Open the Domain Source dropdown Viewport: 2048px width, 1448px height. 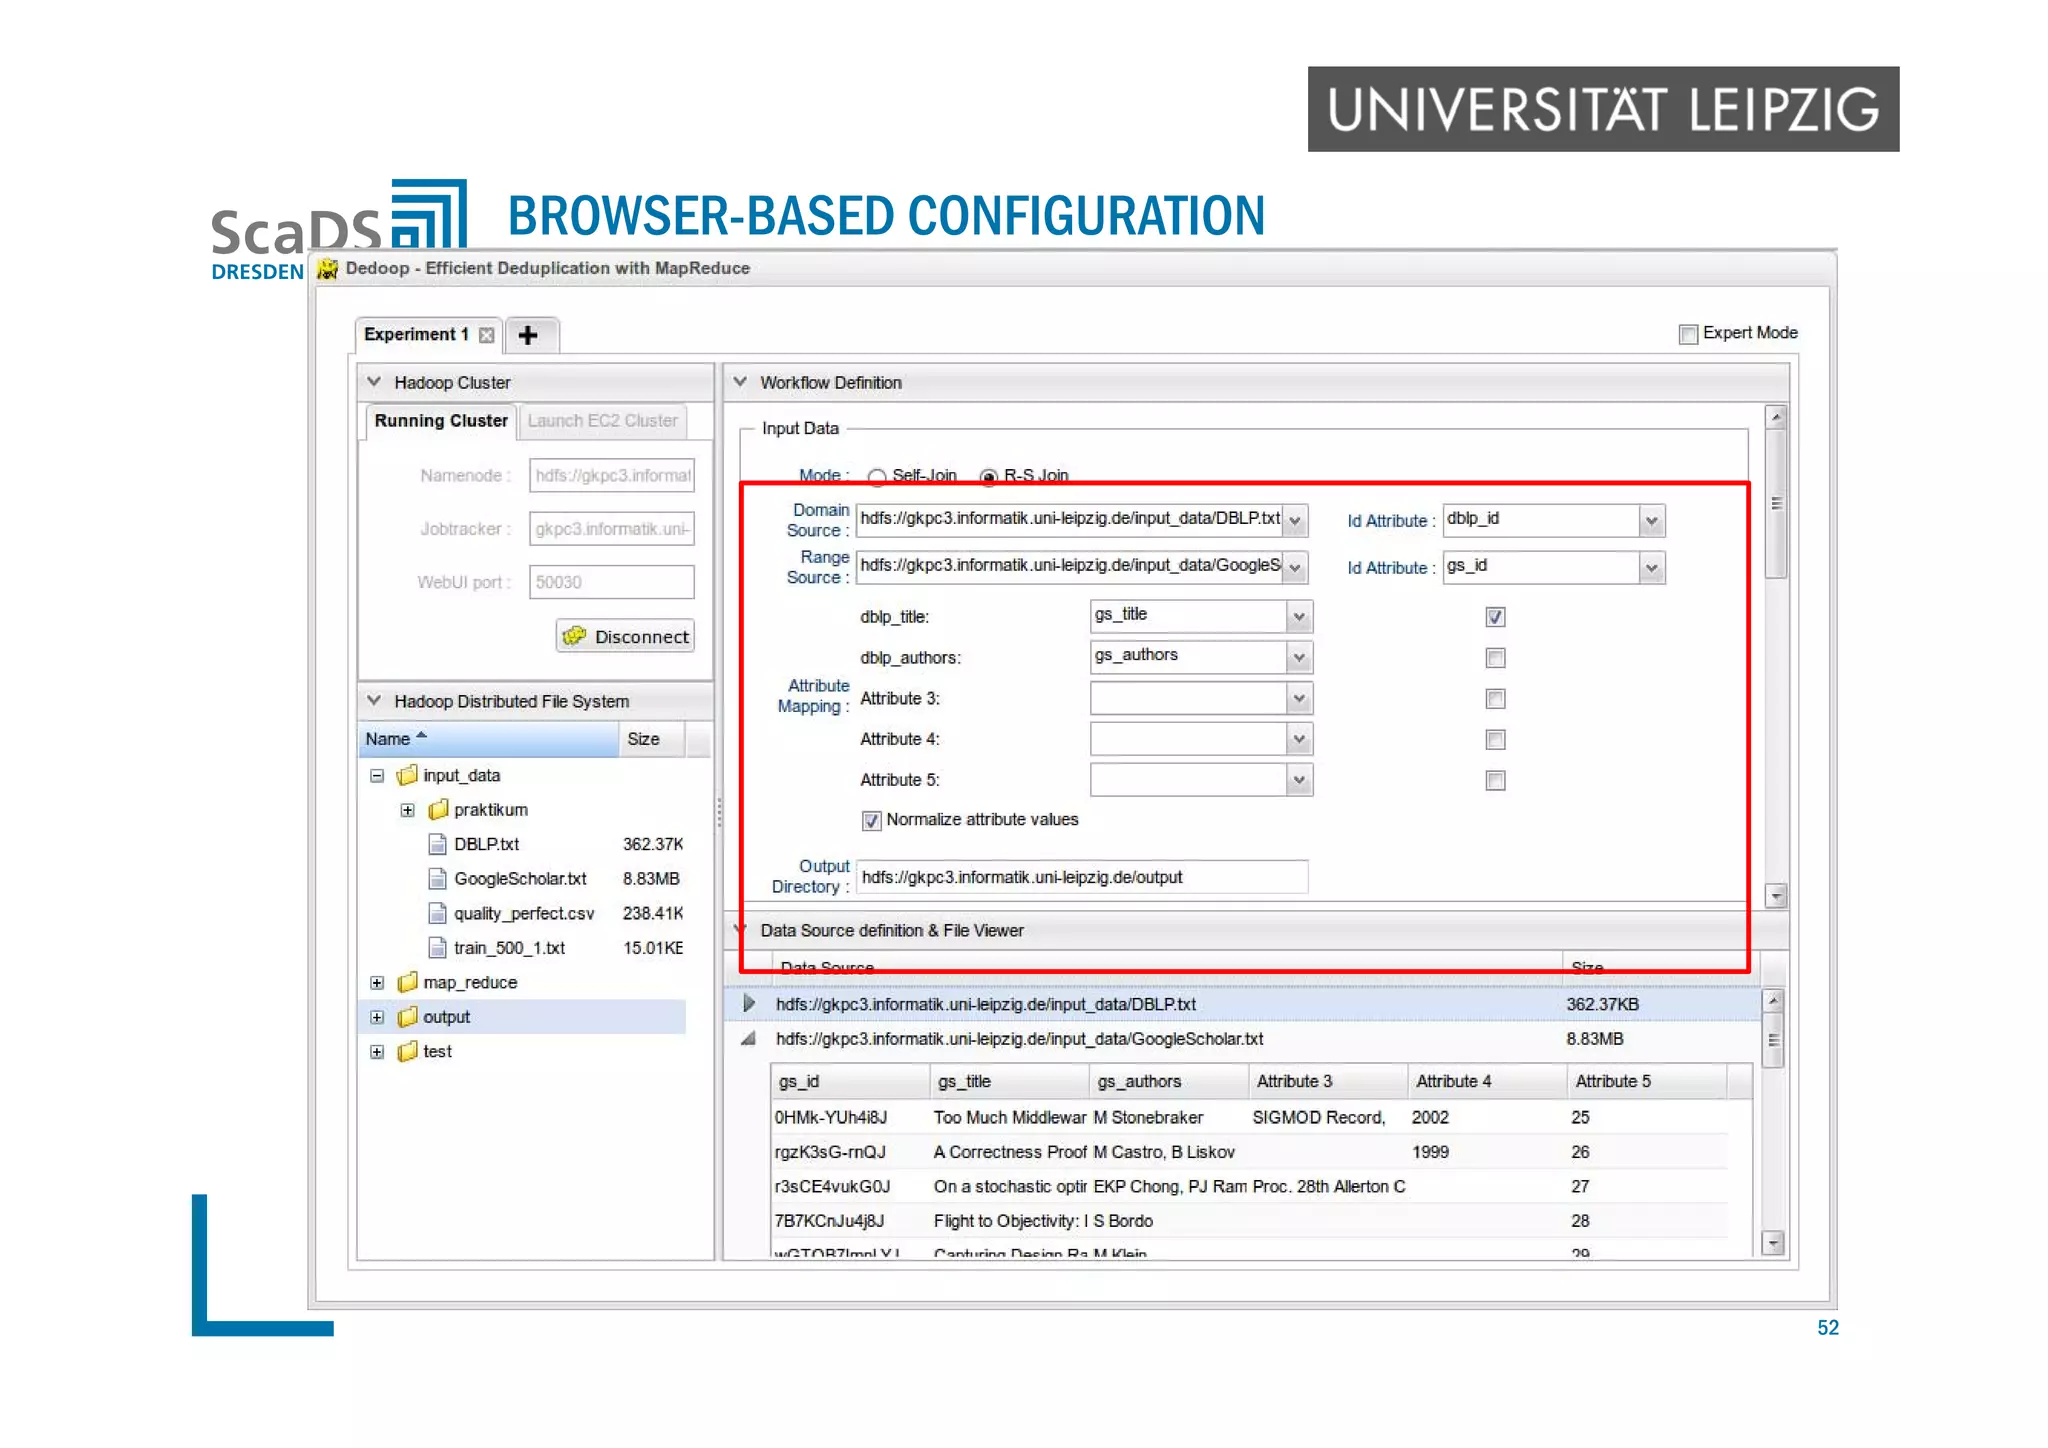[x=1295, y=520]
